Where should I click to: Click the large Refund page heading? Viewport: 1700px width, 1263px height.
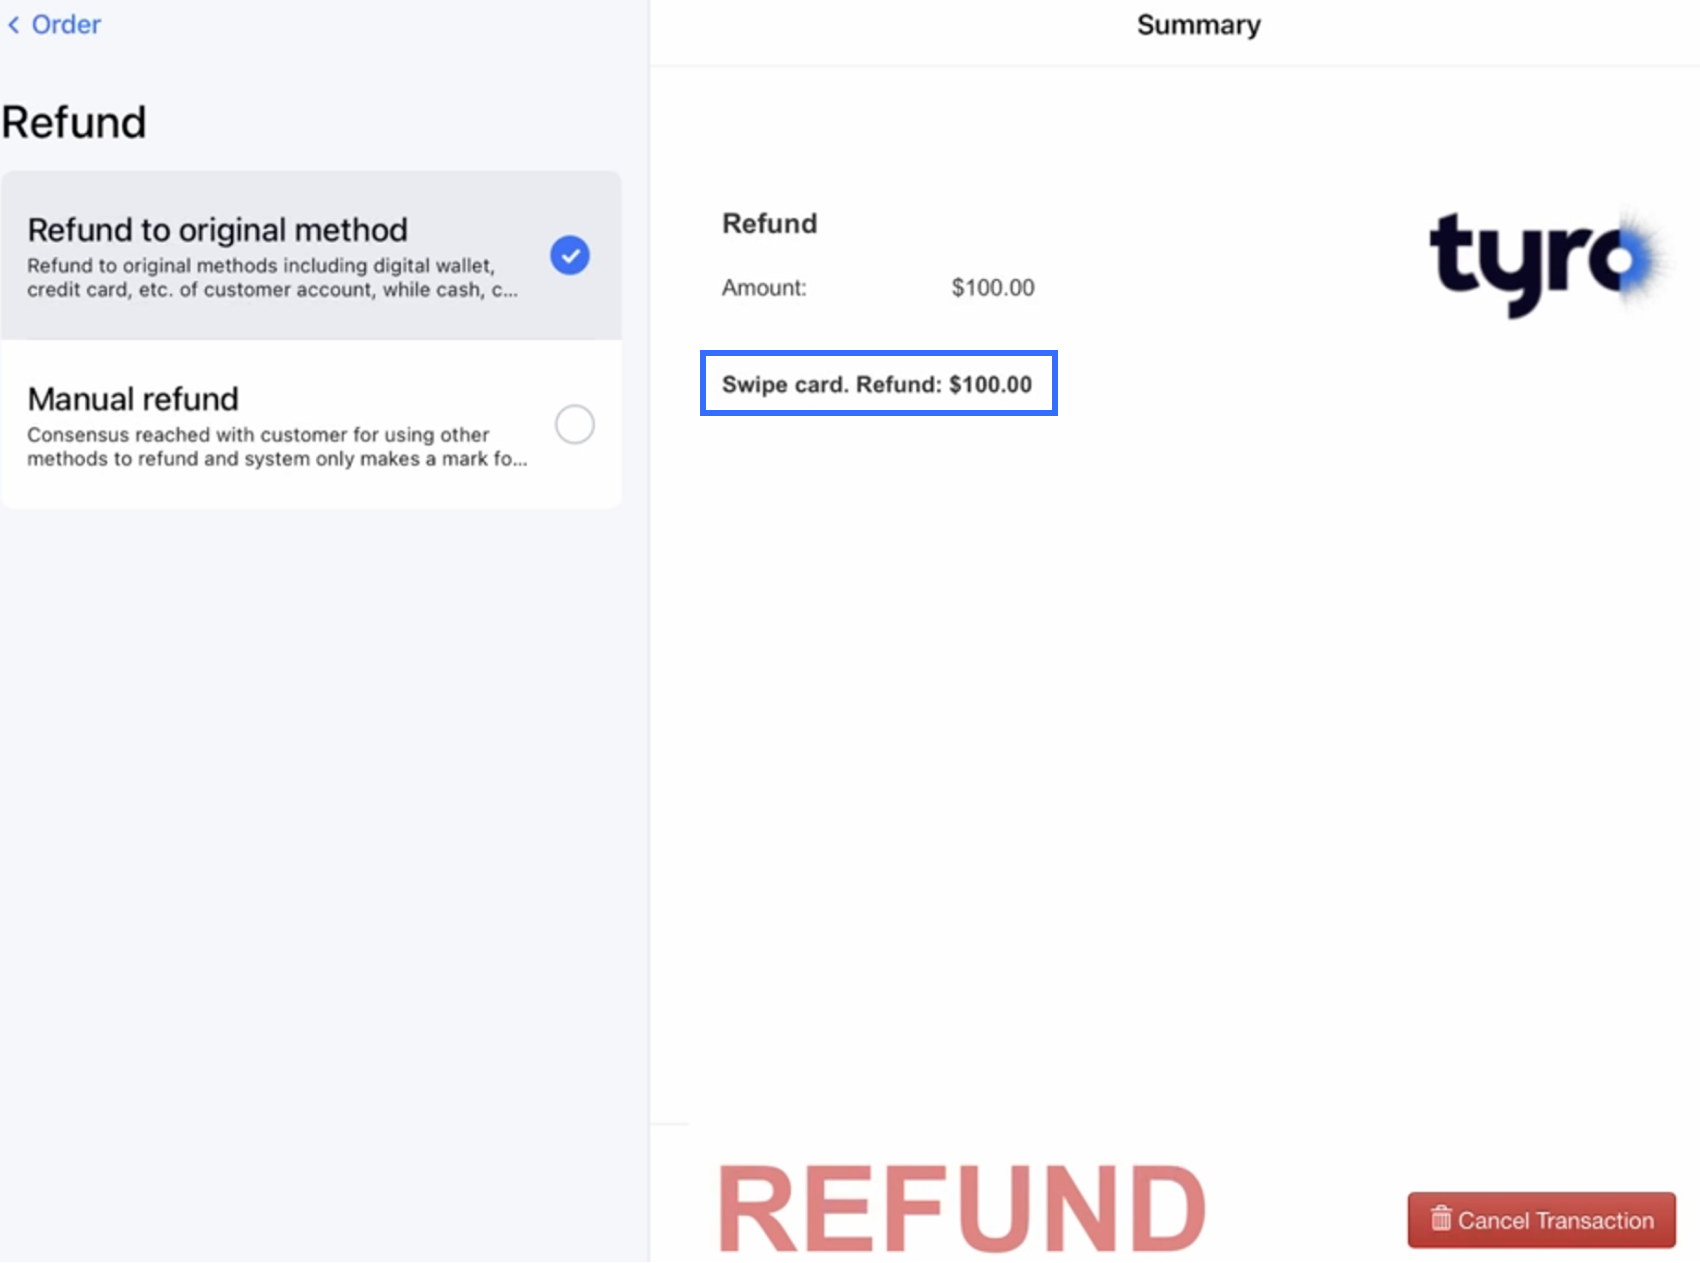pos(74,122)
